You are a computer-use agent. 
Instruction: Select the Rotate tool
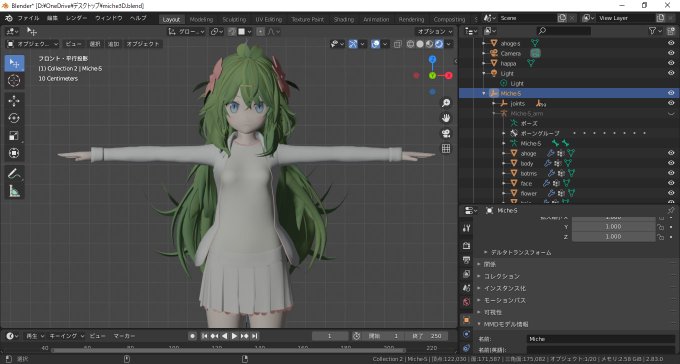tap(14, 118)
